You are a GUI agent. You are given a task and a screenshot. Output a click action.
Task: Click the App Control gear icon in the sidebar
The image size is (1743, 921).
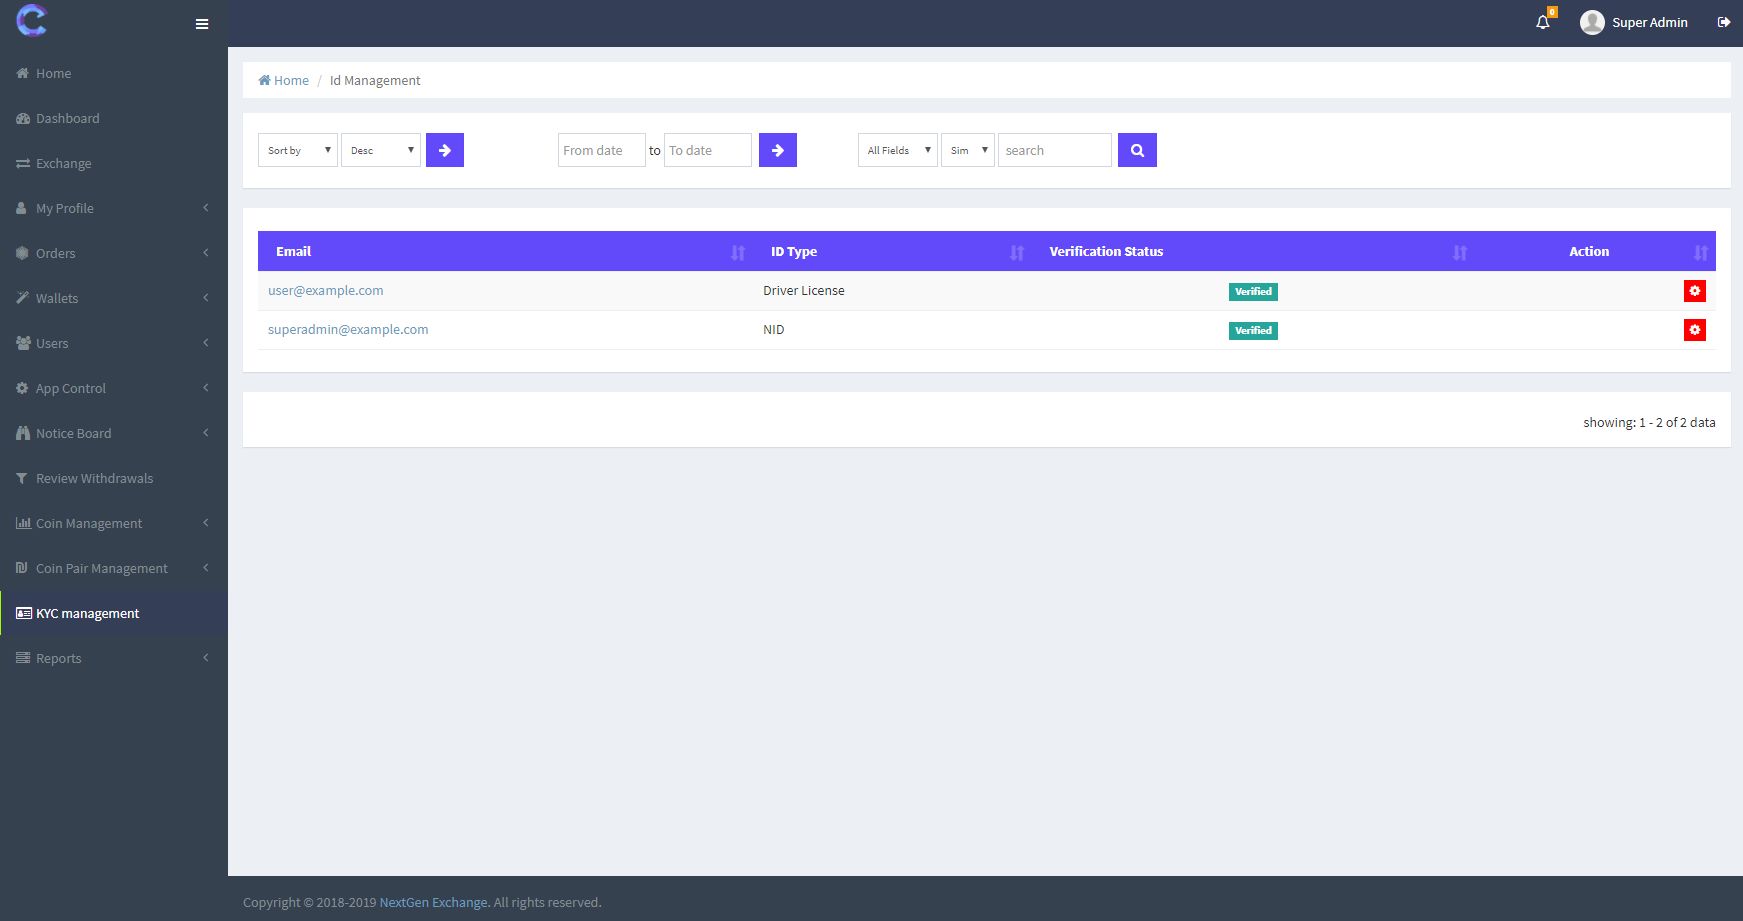click(x=22, y=388)
